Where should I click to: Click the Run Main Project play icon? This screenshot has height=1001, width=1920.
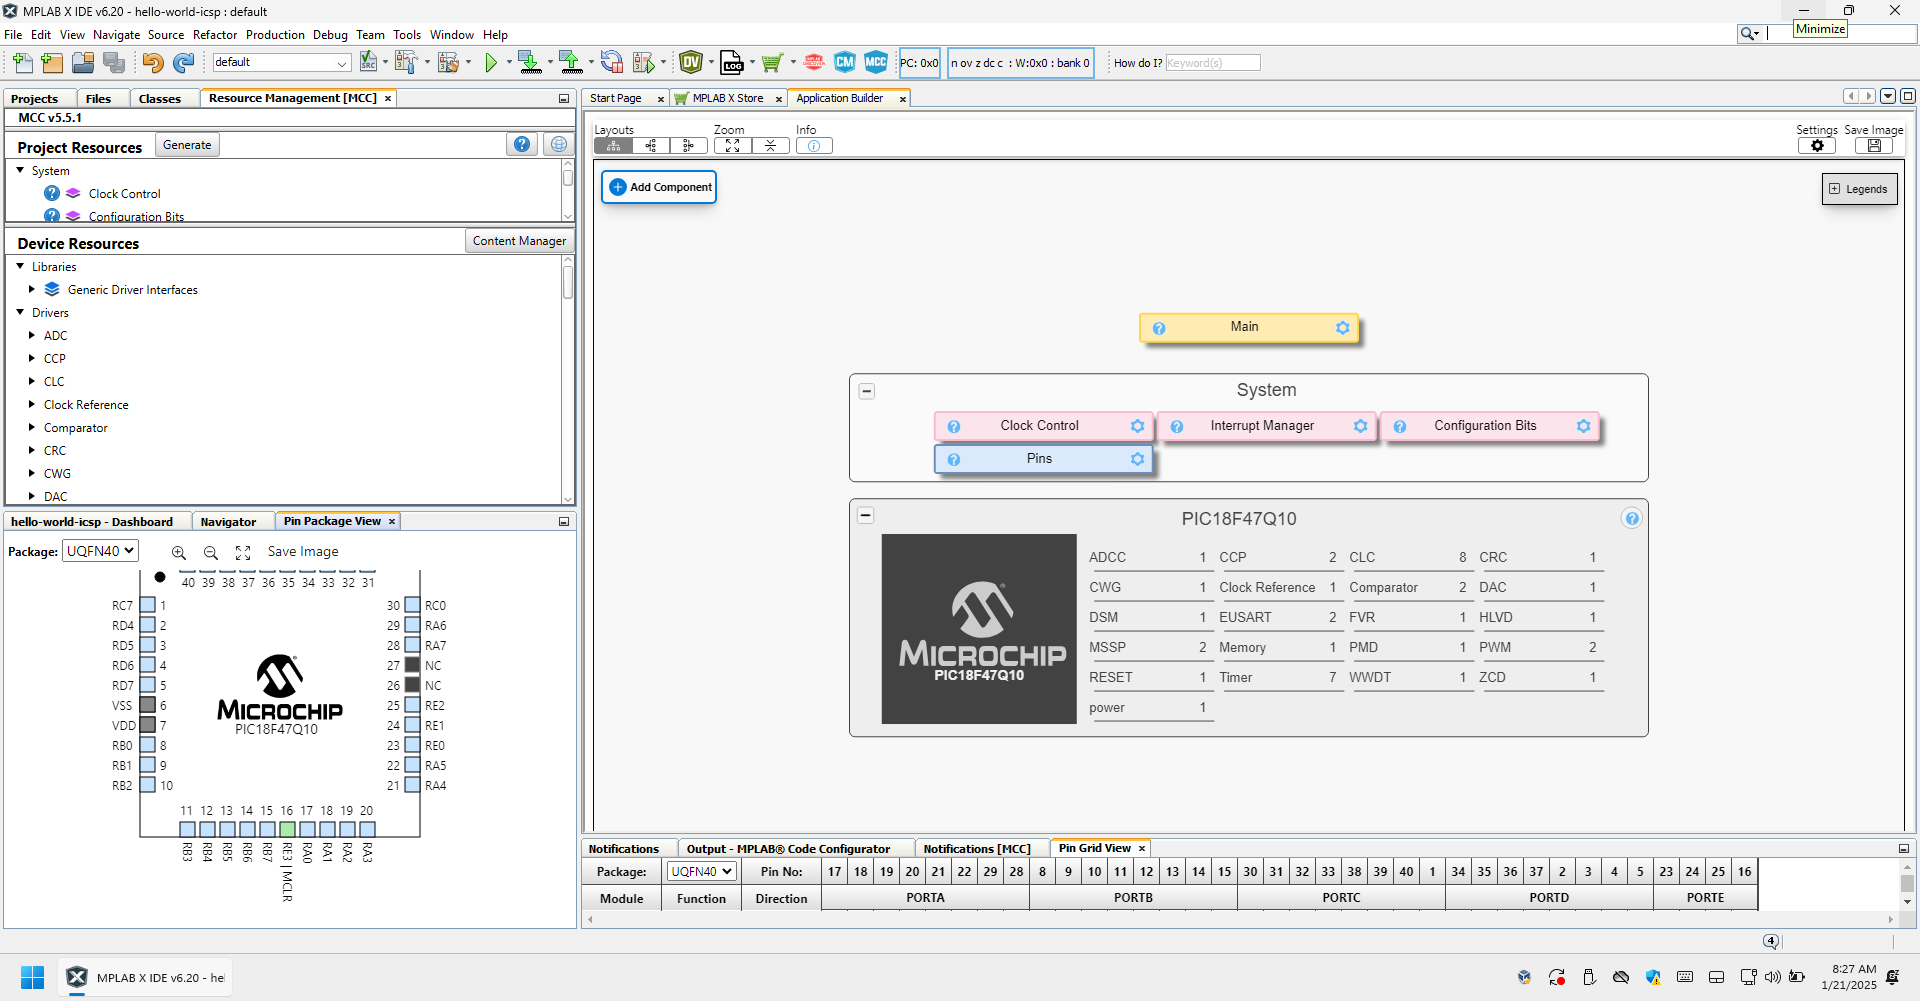491,63
